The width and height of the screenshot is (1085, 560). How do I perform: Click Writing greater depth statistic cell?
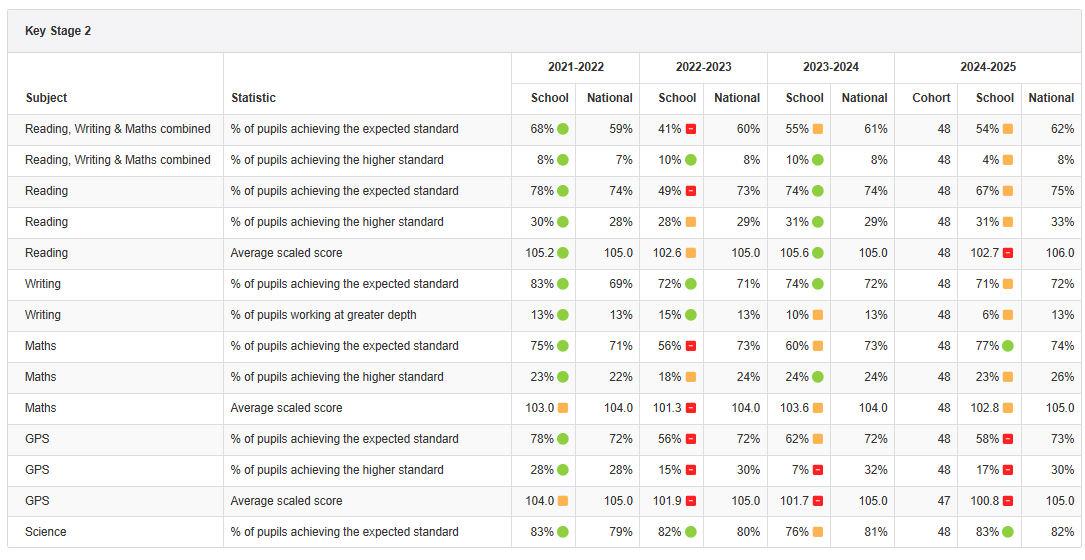(323, 315)
